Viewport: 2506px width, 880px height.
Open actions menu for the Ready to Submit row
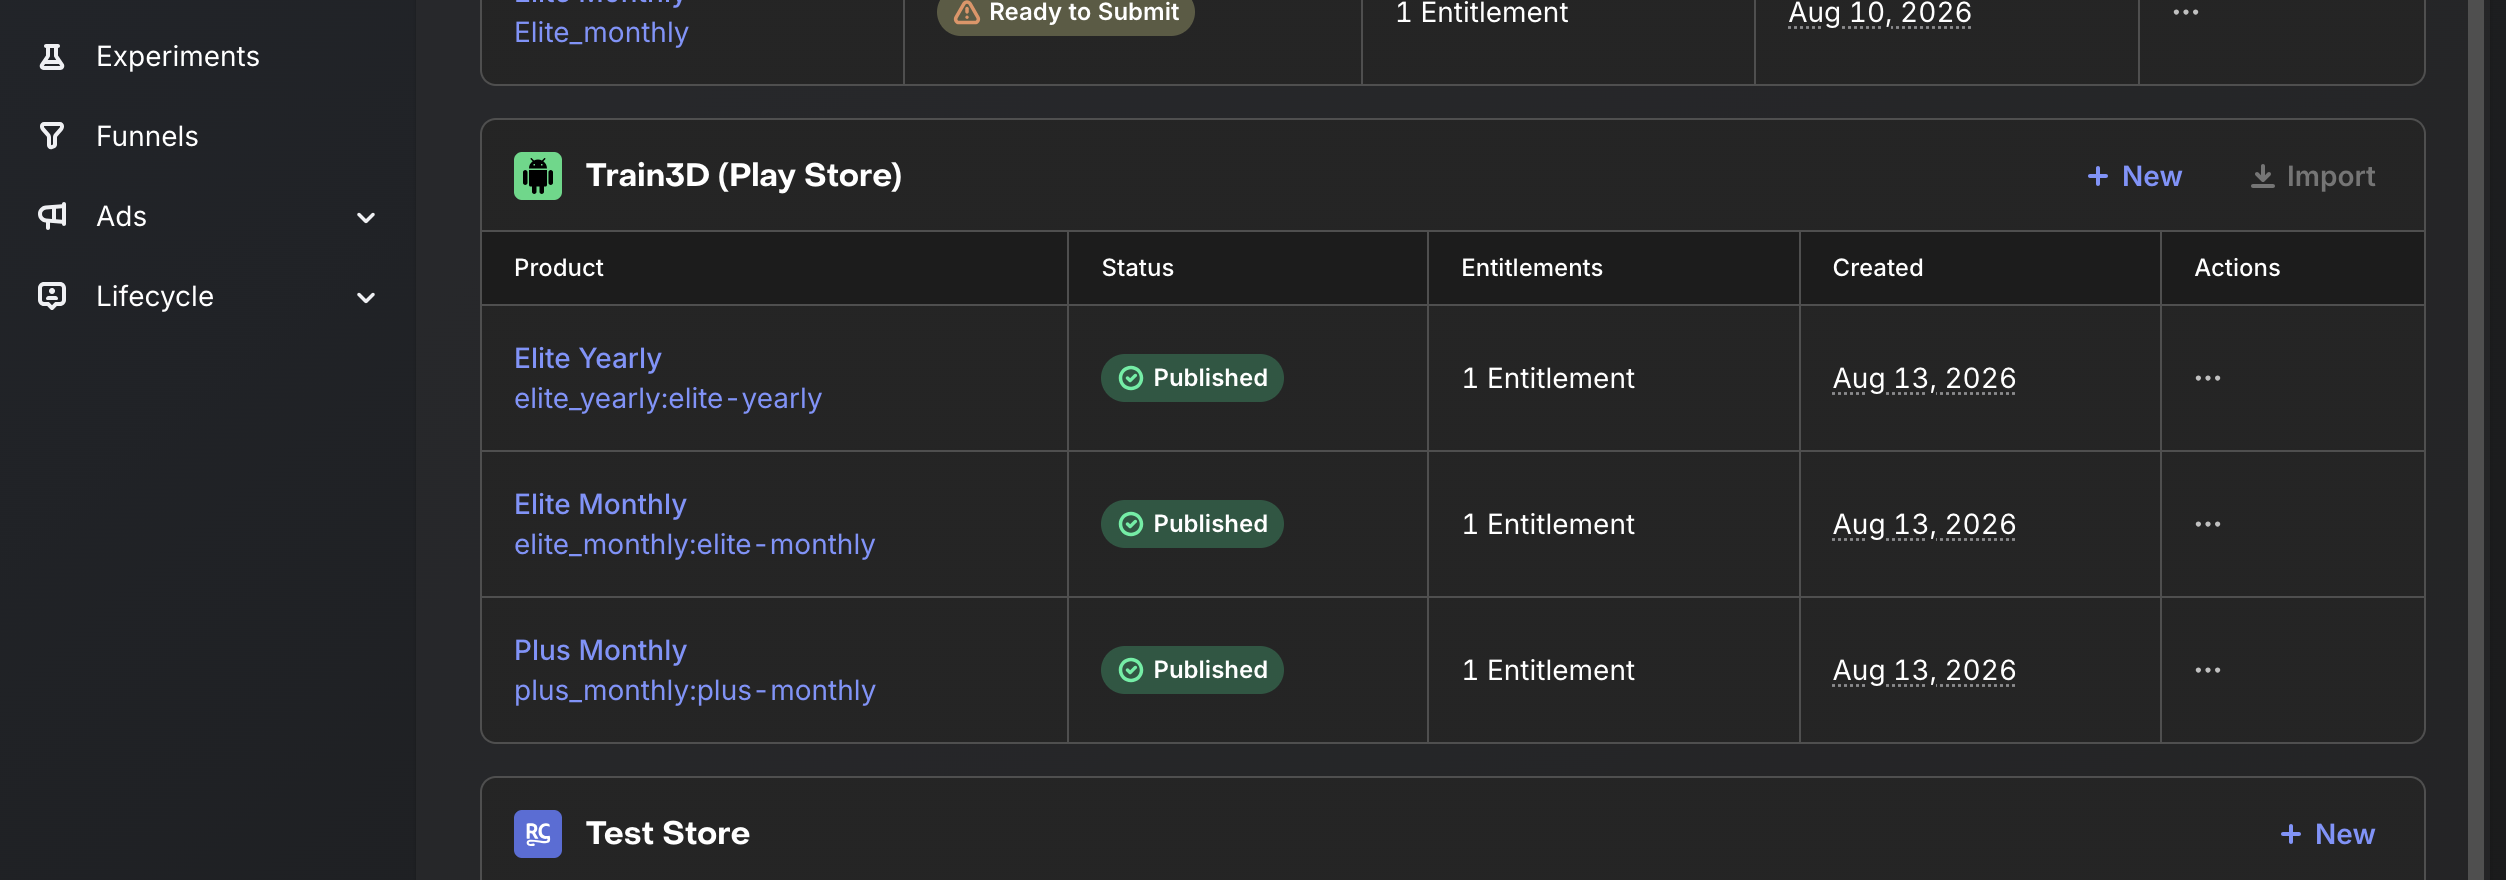[2186, 12]
